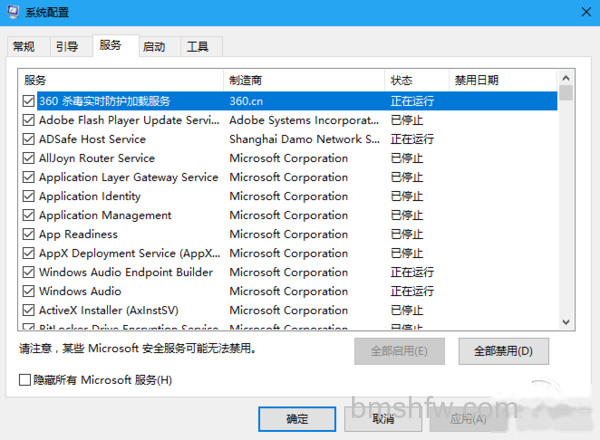
Task: Toggle the ADSafe Host Service checkbox
Action: (28, 139)
